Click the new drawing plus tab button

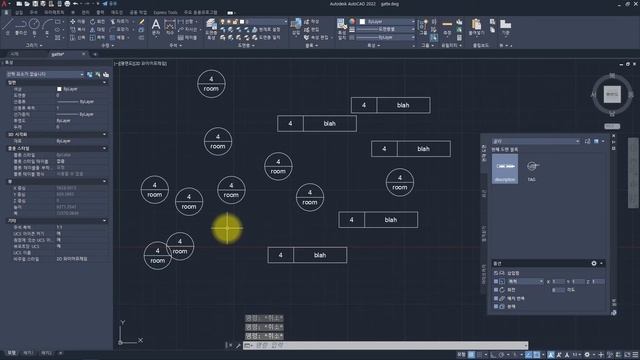tap(95, 54)
